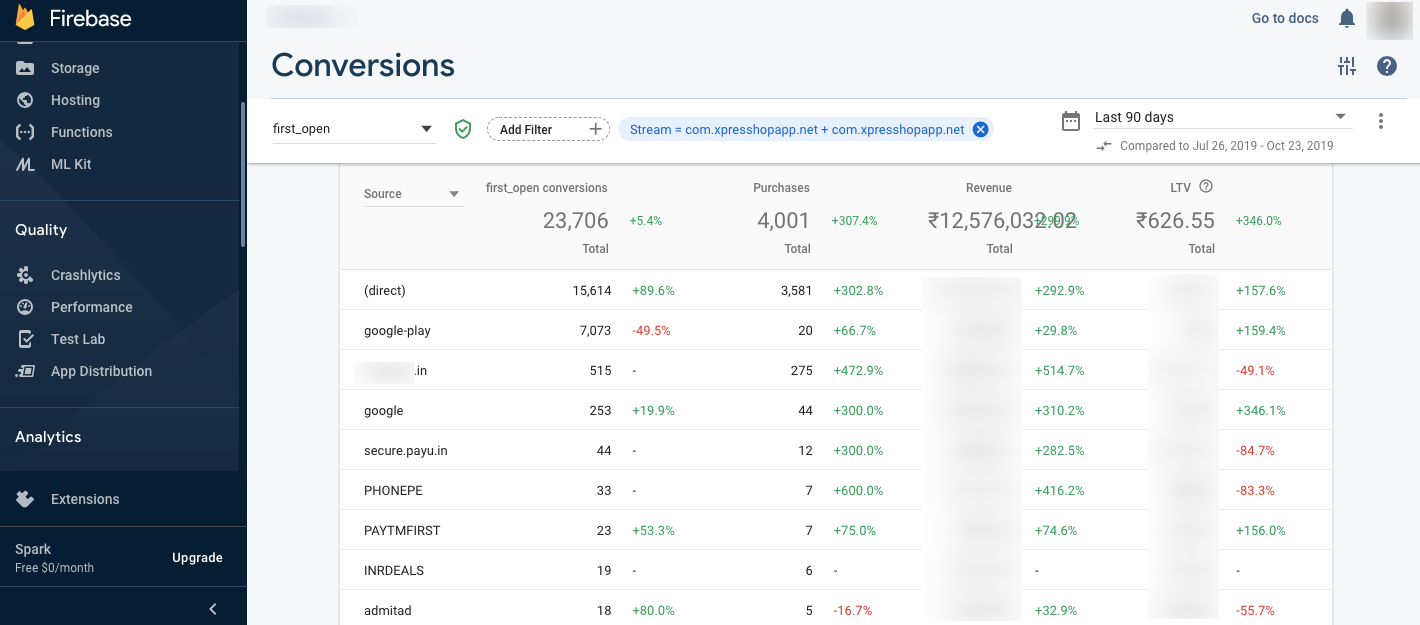Screen dimensions: 1420x625
Task: Click the Compared to date range text
Action: pyautogui.click(x=1226, y=146)
